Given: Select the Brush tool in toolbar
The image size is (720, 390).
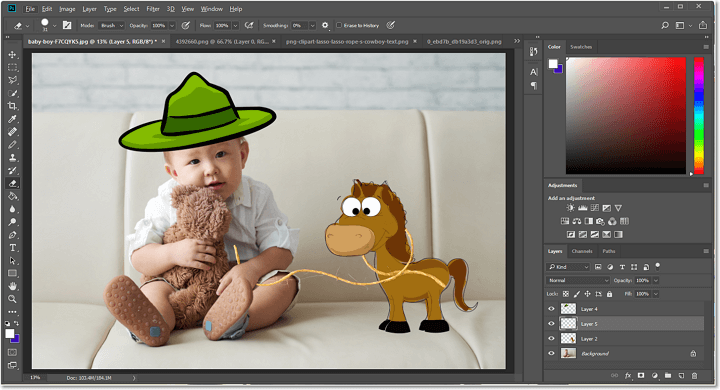Looking at the screenshot, I should coord(12,145).
